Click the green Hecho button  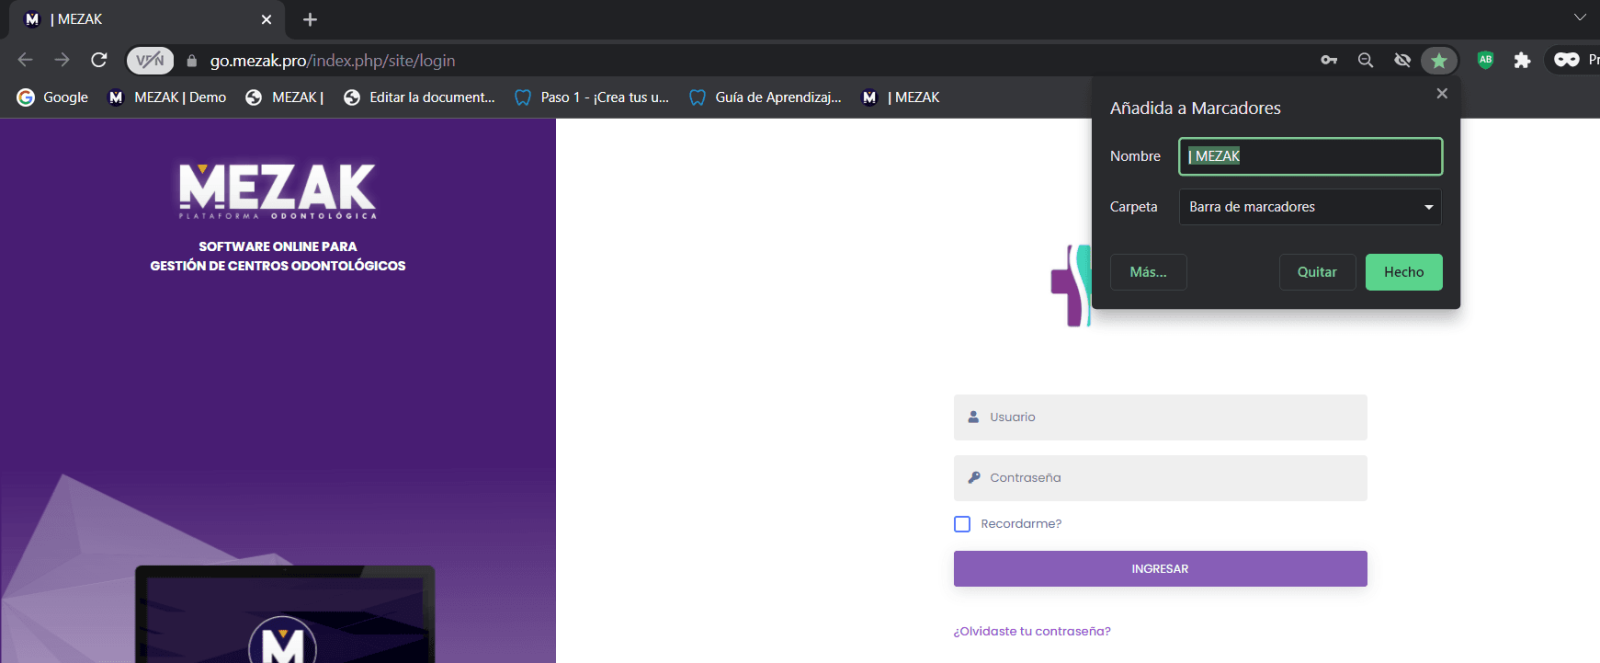click(x=1404, y=272)
